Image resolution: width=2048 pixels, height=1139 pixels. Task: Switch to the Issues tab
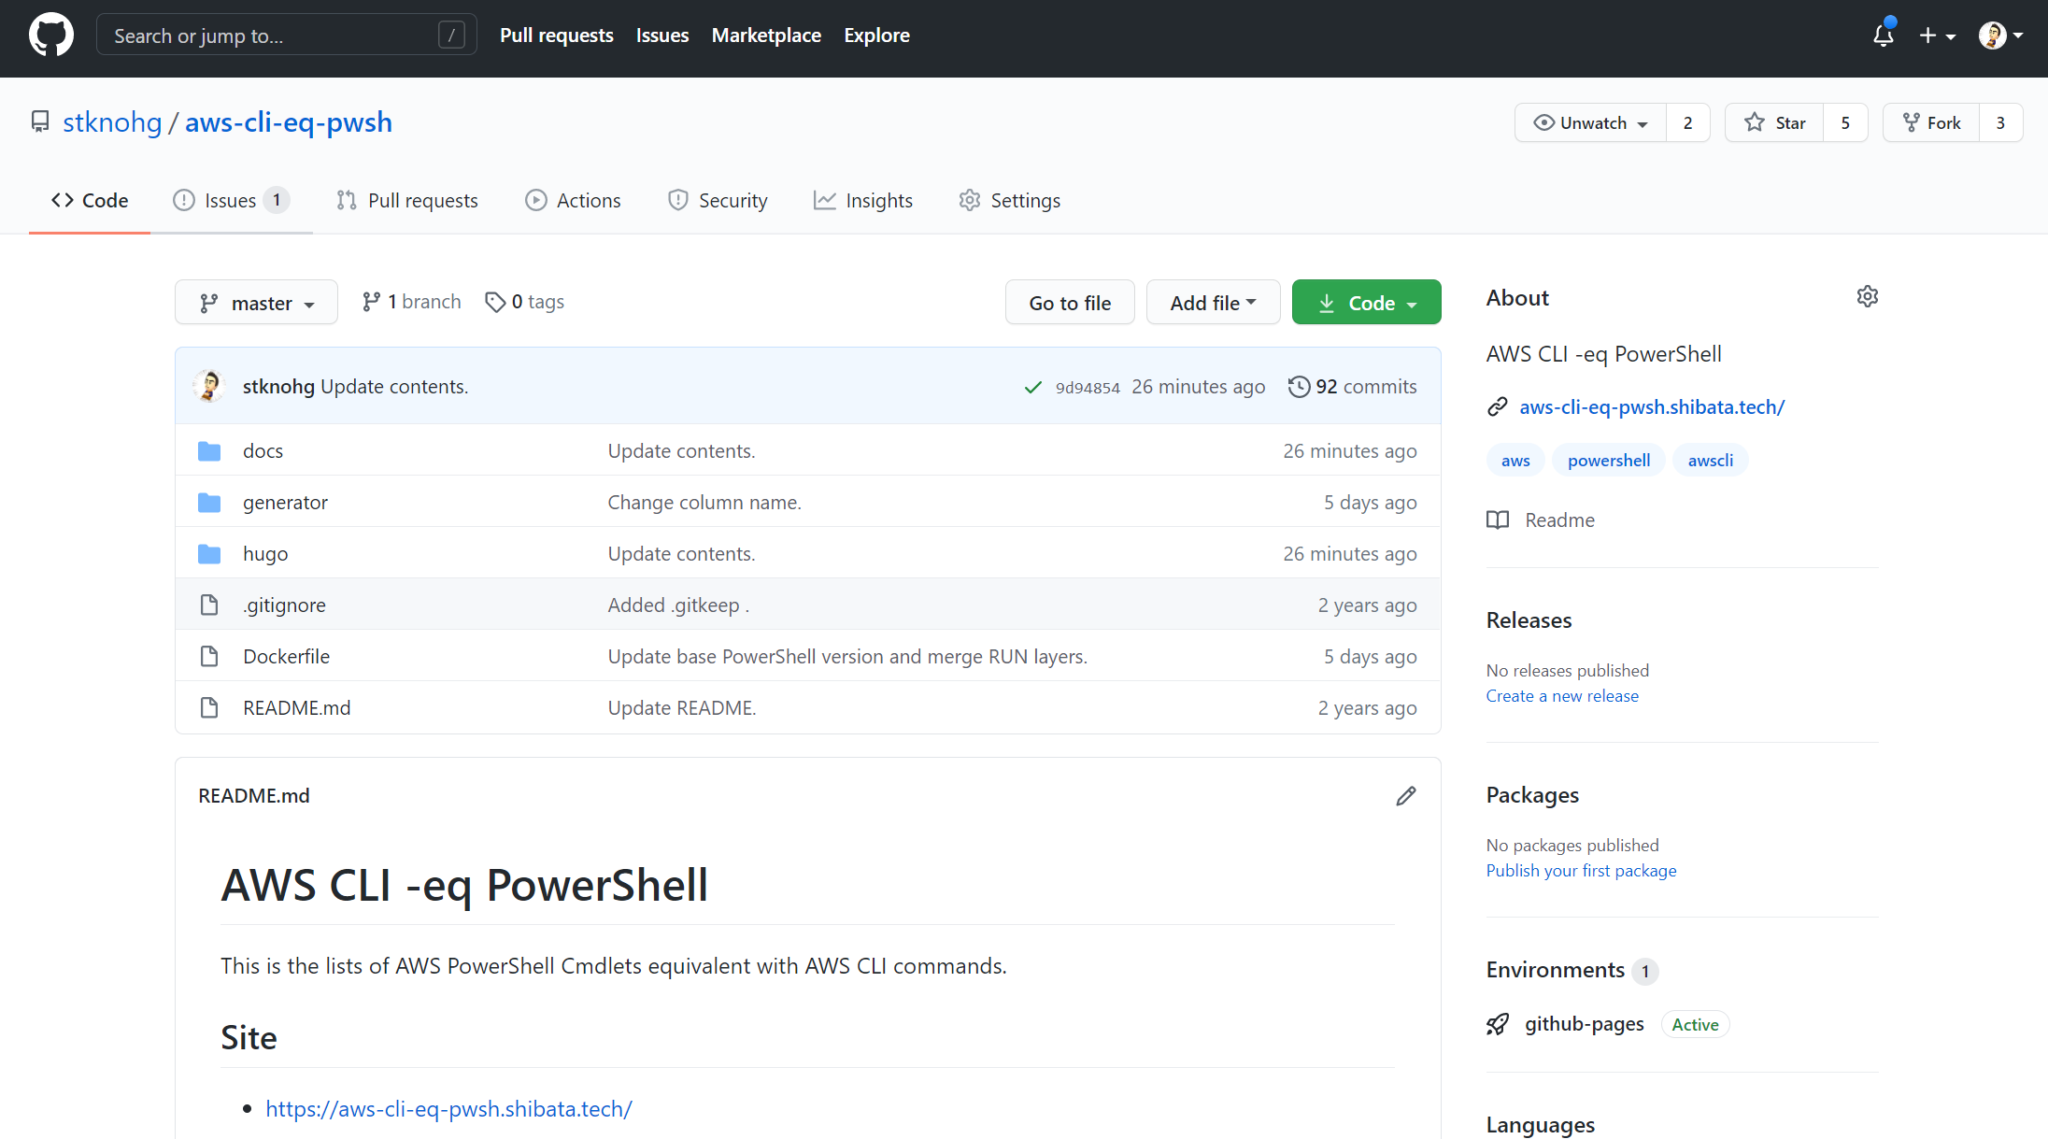(231, 201)
